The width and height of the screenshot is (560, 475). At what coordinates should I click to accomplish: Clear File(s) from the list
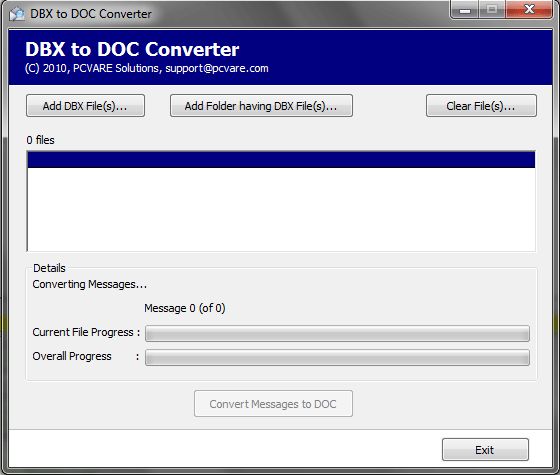click(481, 106)
